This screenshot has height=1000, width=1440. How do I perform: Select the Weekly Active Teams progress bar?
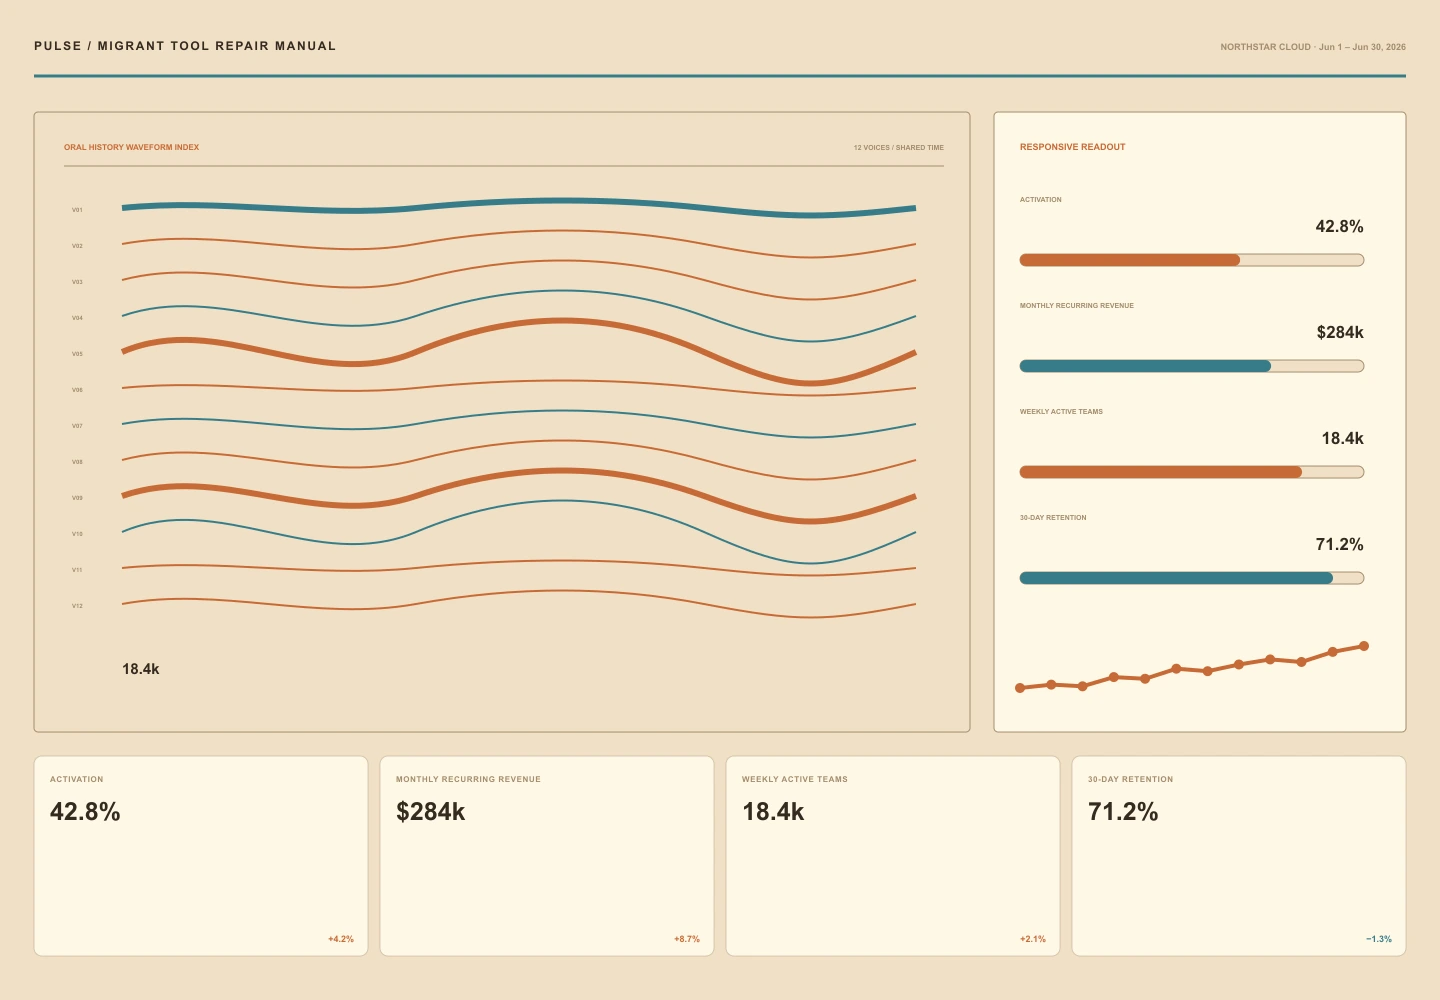[1191, 472]
